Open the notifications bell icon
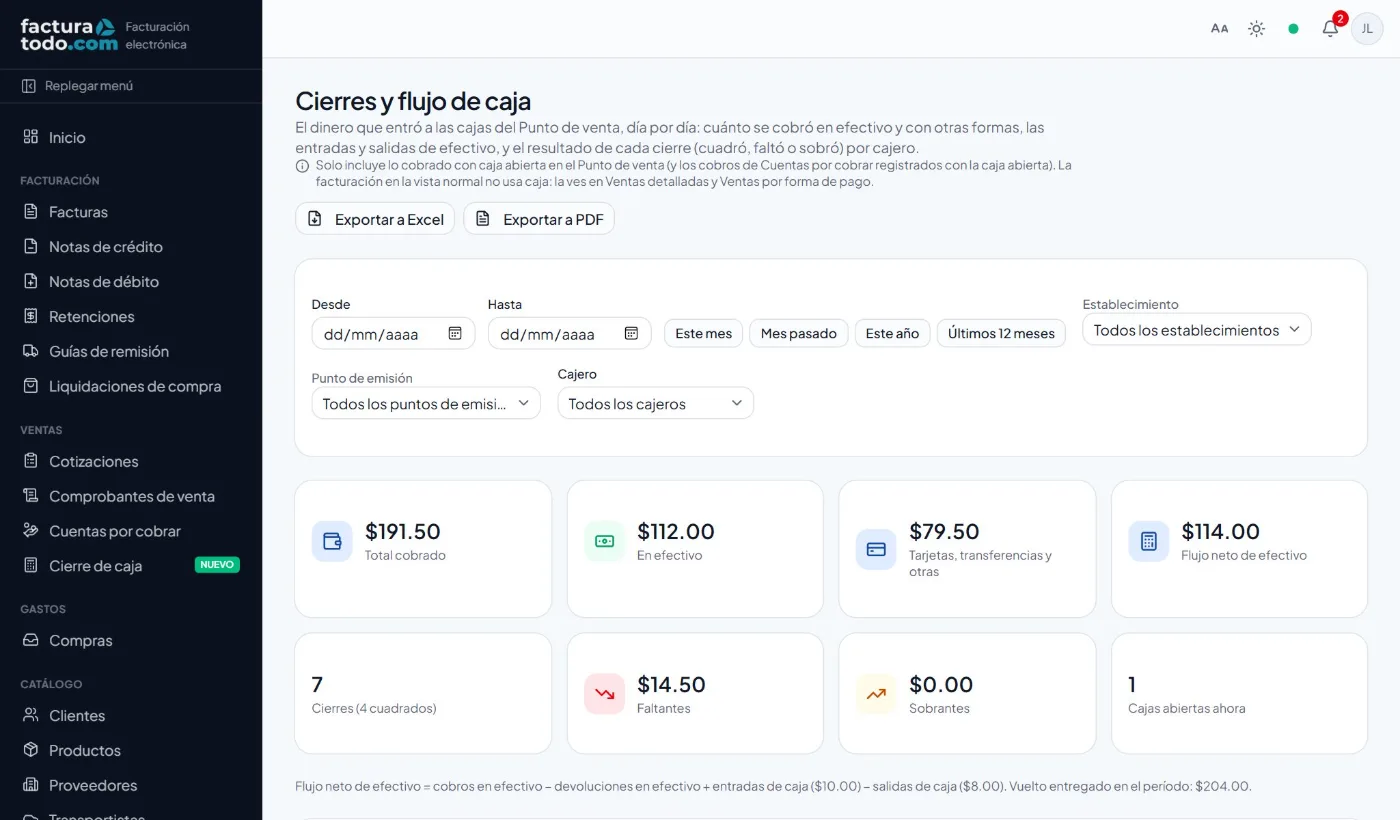The width and height of the screenshot is (1400, 820). [x=1330, y=29]
